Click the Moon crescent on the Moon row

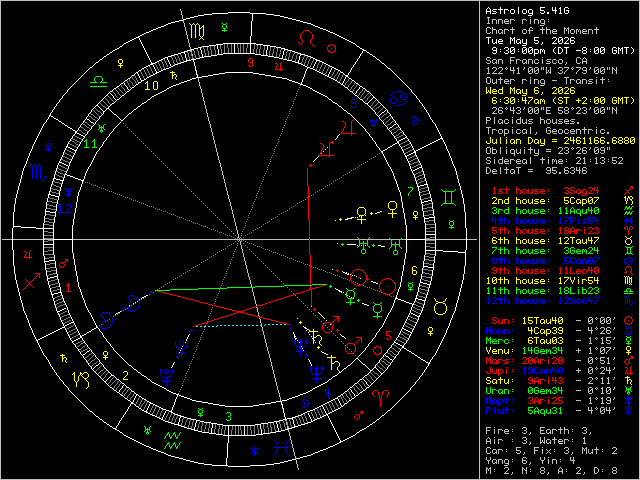tap(629, 331)
